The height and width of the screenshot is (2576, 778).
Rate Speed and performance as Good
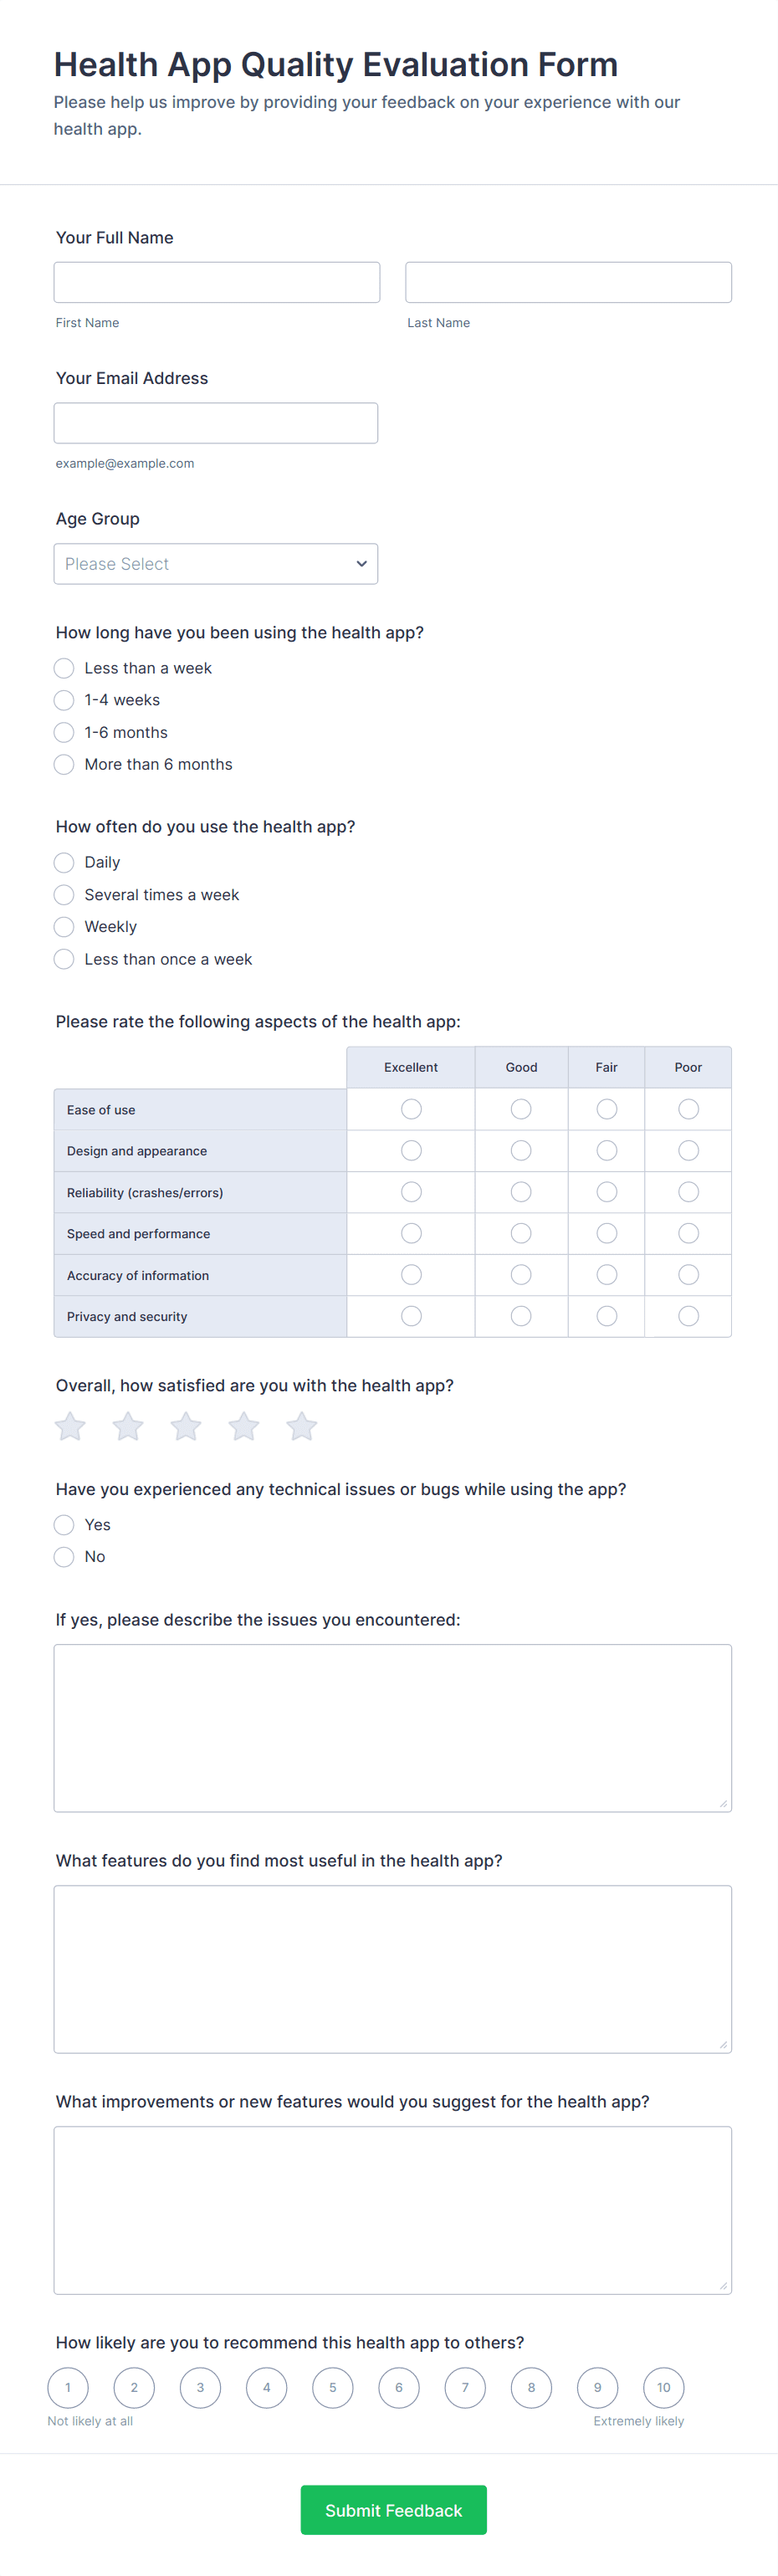[521, 1233]
